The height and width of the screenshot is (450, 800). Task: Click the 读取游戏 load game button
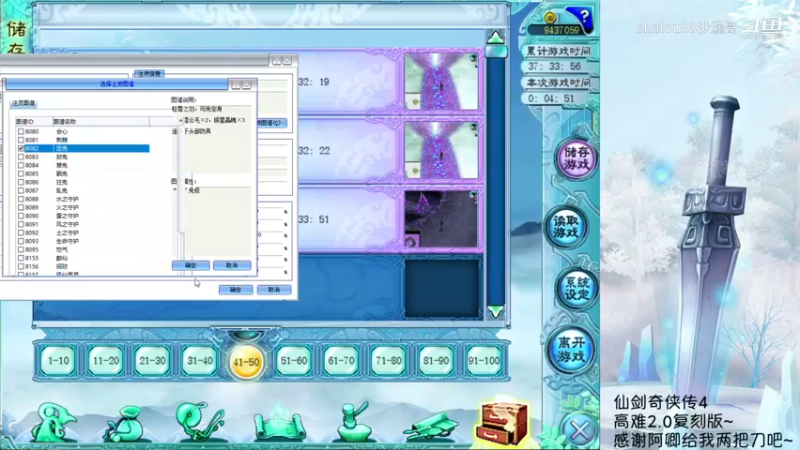tap(566, 227)
